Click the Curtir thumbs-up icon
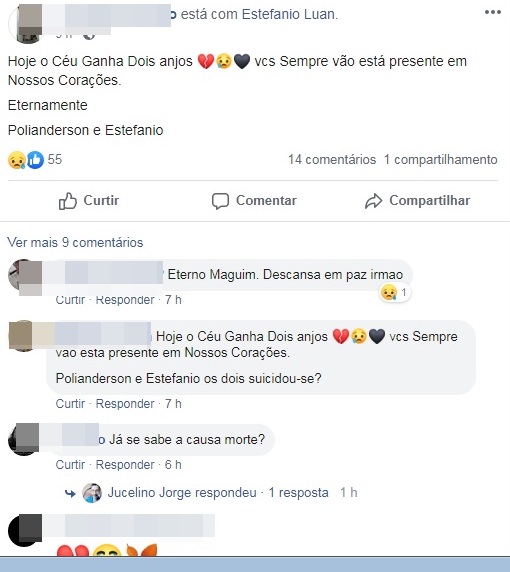The width and height of the screenshot is (510, 572). [68, 201]
